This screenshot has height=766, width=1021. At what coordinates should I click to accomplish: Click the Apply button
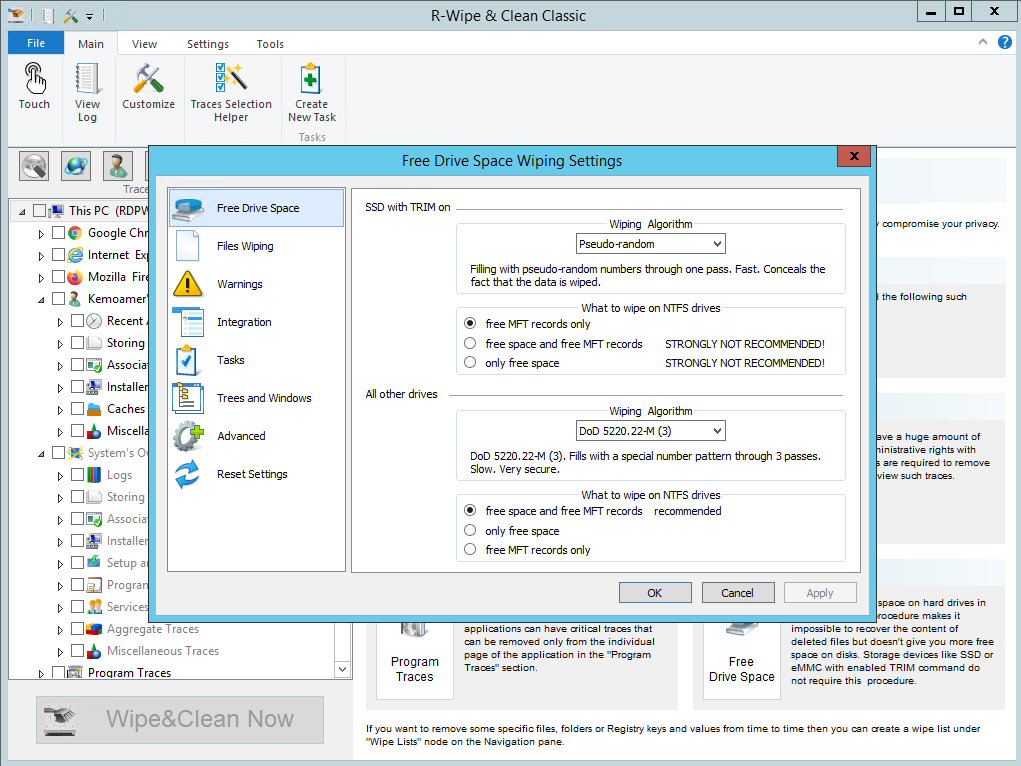pos(820,593)
